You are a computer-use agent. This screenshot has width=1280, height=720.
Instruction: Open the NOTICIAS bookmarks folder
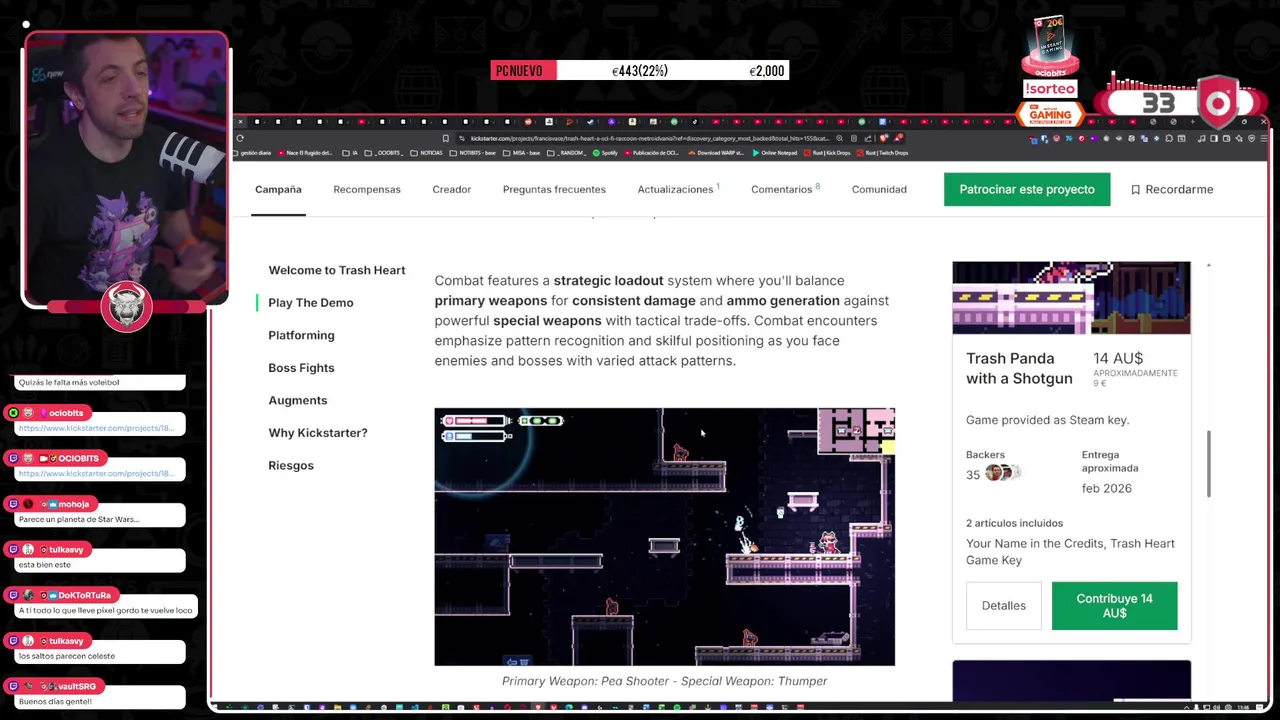pyautogui.click(x=426, y=153)
